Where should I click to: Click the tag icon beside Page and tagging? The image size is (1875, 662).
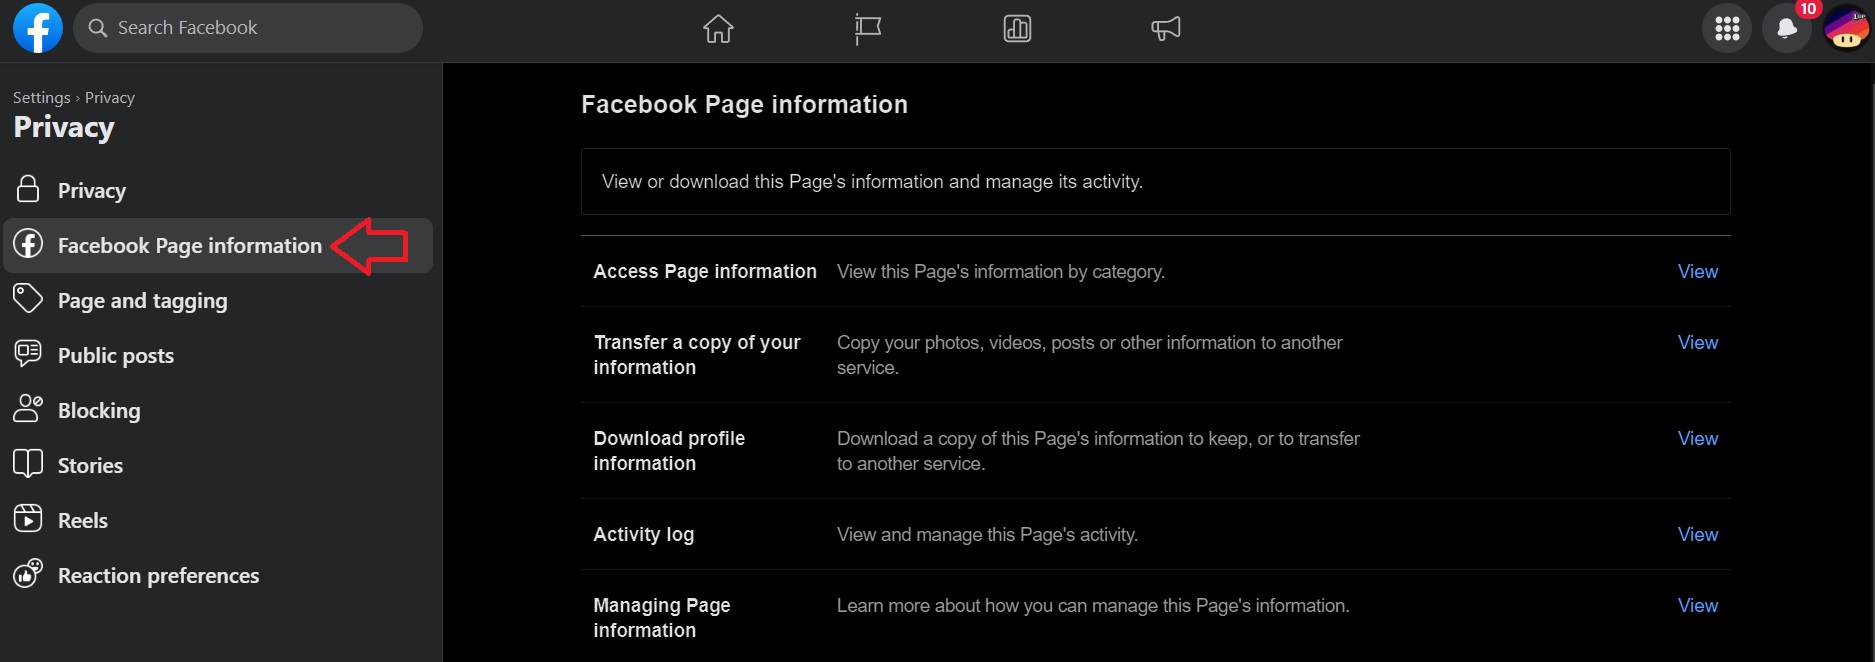pyautogui.click(x=28, y=298)
